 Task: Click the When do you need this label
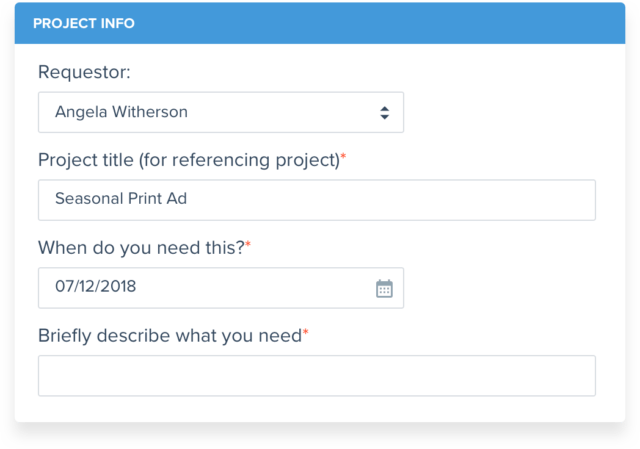click(x=141, y=248)
